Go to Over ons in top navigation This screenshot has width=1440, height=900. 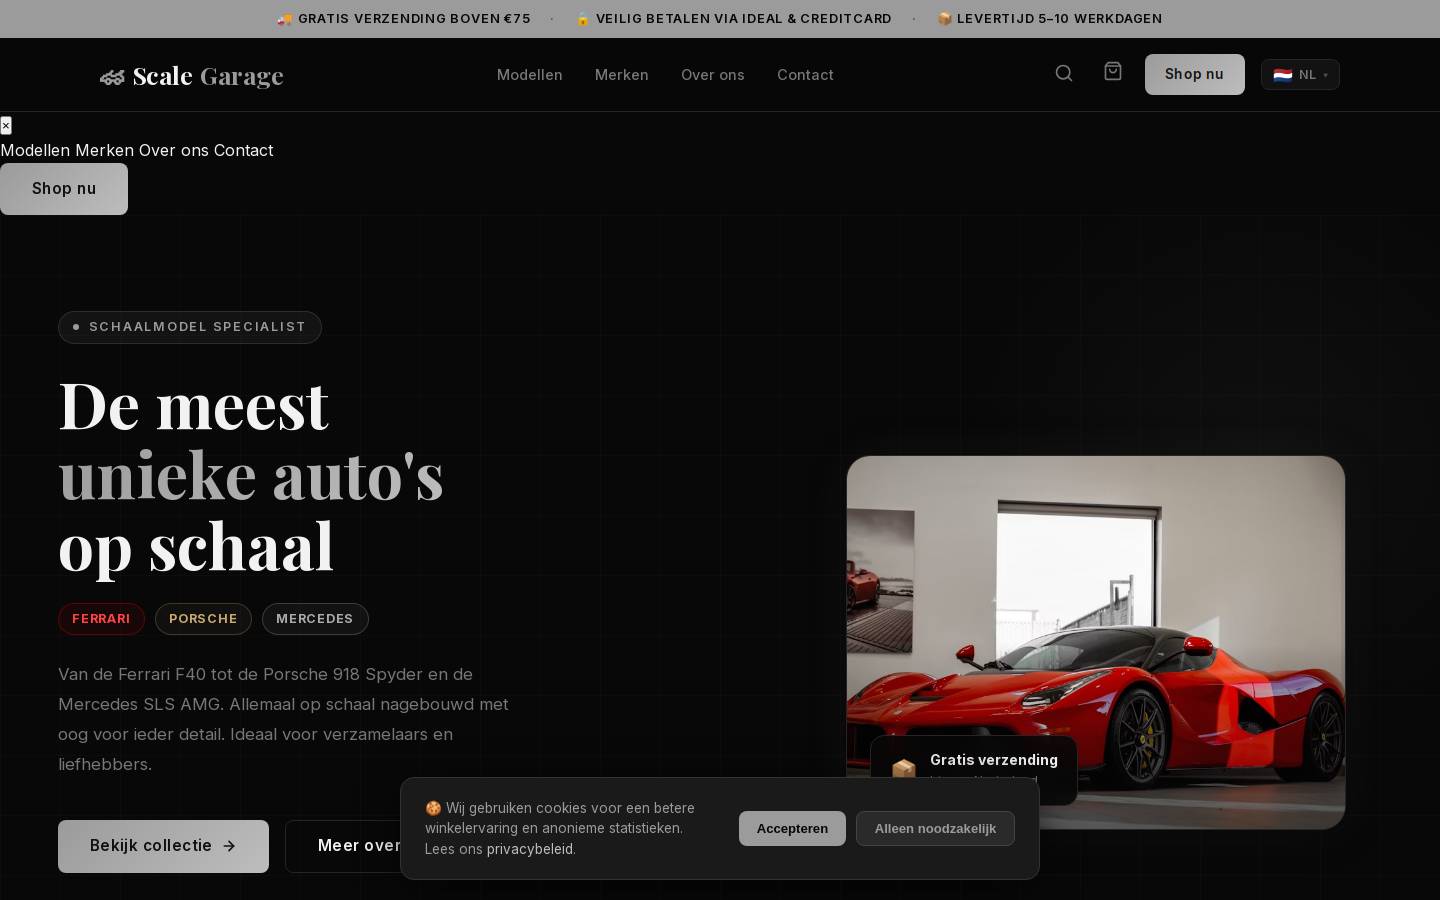(x=713, y=75)
